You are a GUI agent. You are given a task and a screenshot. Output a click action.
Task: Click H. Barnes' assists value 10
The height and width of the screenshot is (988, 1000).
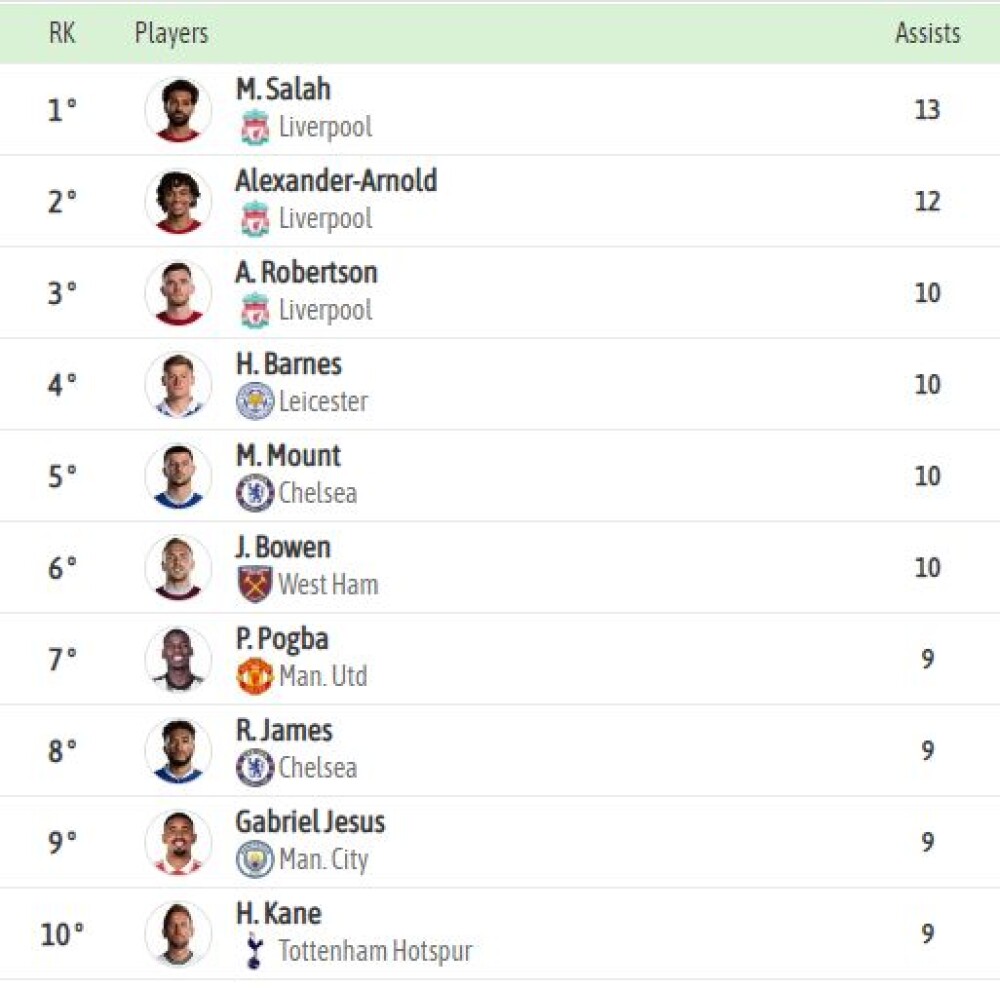(x=927, y=385)
